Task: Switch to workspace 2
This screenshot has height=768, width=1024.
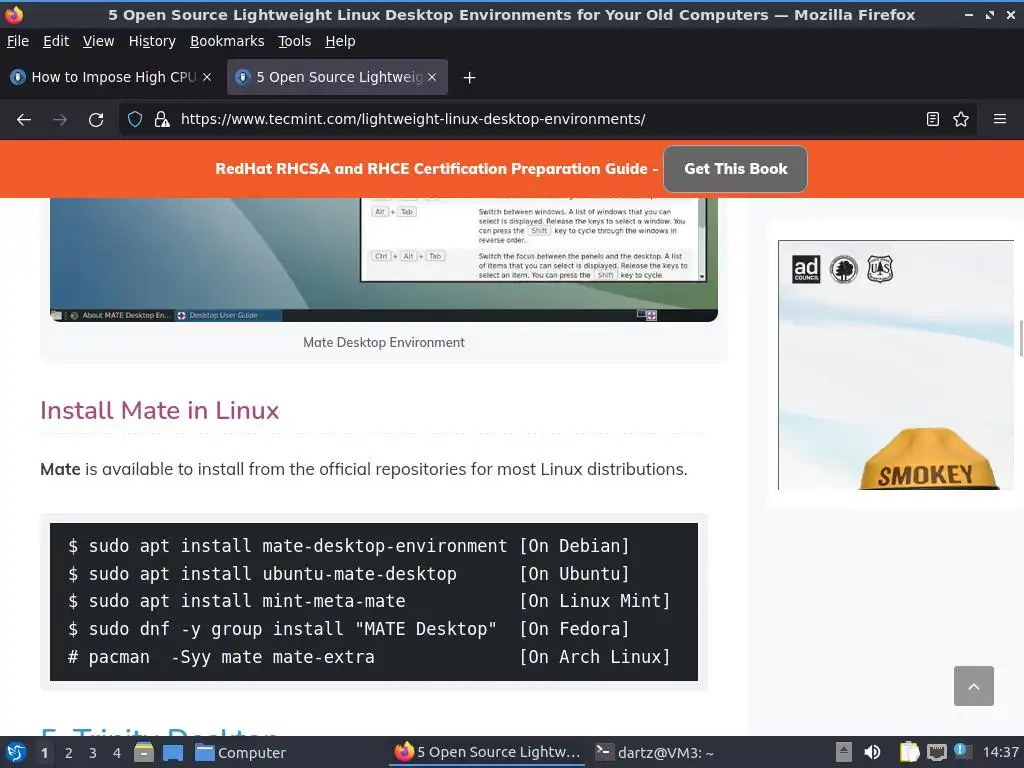Action: tap(69, 753)
